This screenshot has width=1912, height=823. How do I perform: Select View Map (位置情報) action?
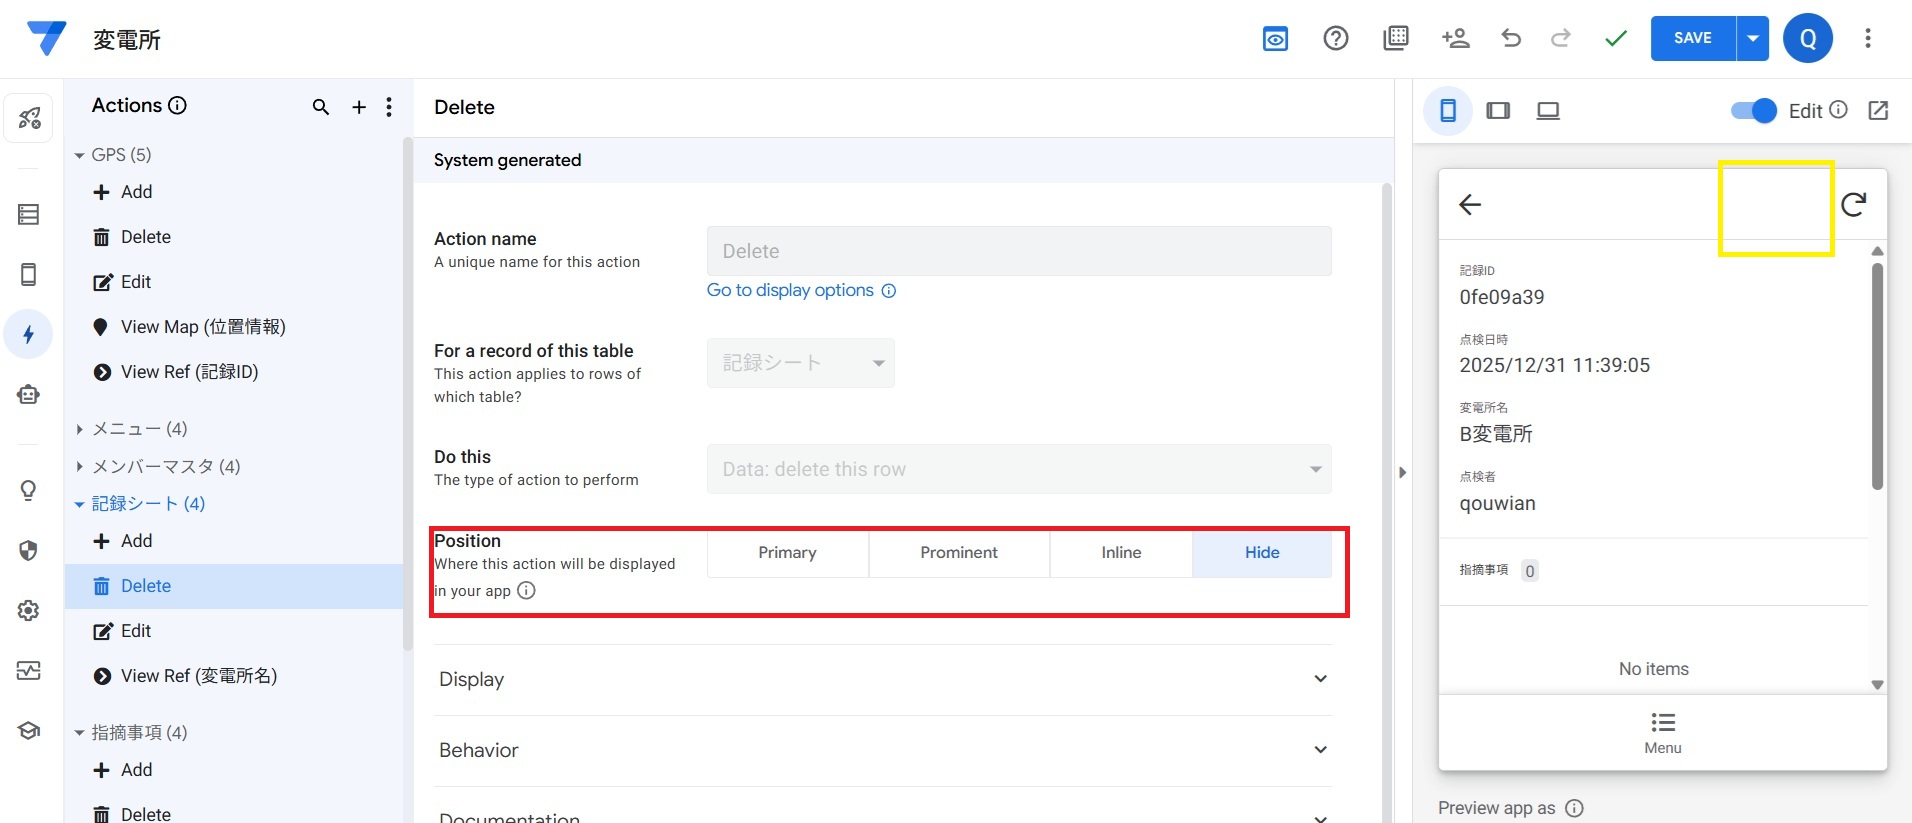pos(202,327)
